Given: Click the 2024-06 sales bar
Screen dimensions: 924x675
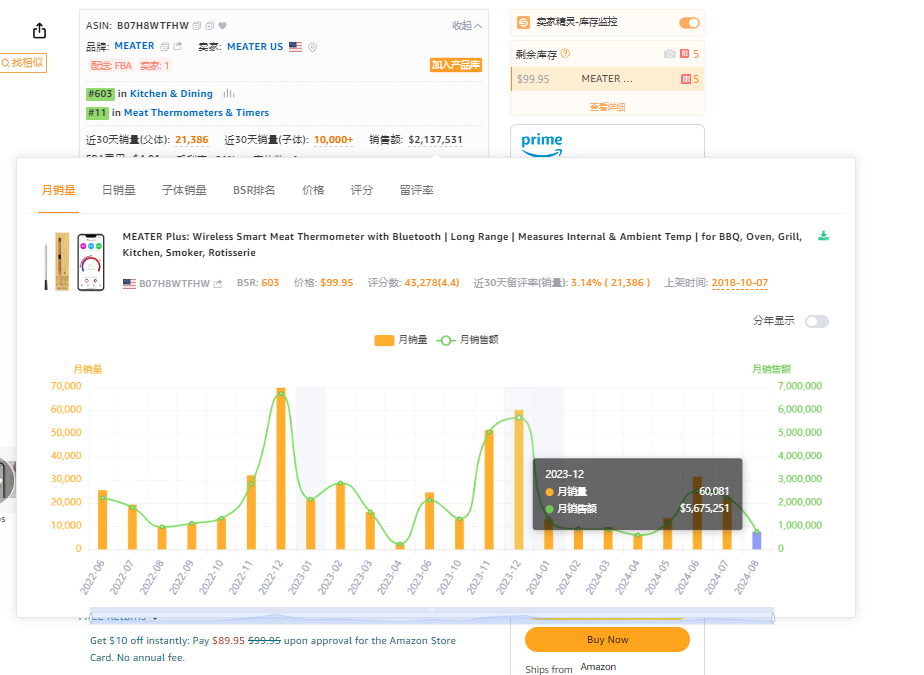Looking at the screenshot, I should [697, 513].
